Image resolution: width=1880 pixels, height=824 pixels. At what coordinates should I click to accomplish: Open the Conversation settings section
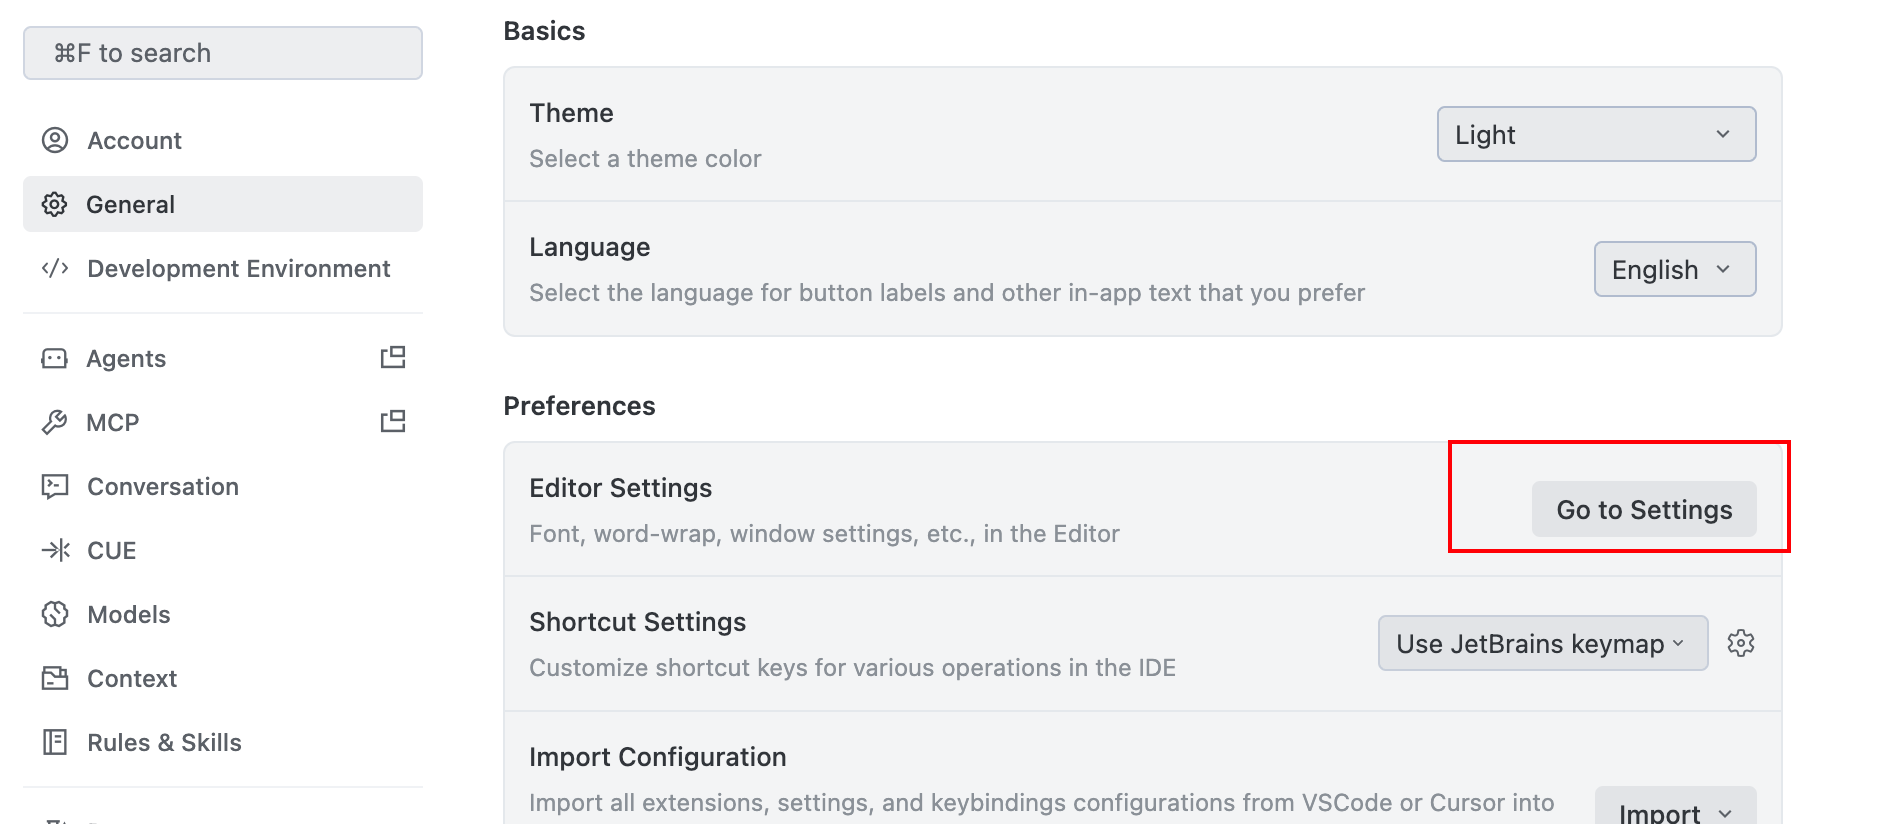pyautogui.click(x=163, y=486)
